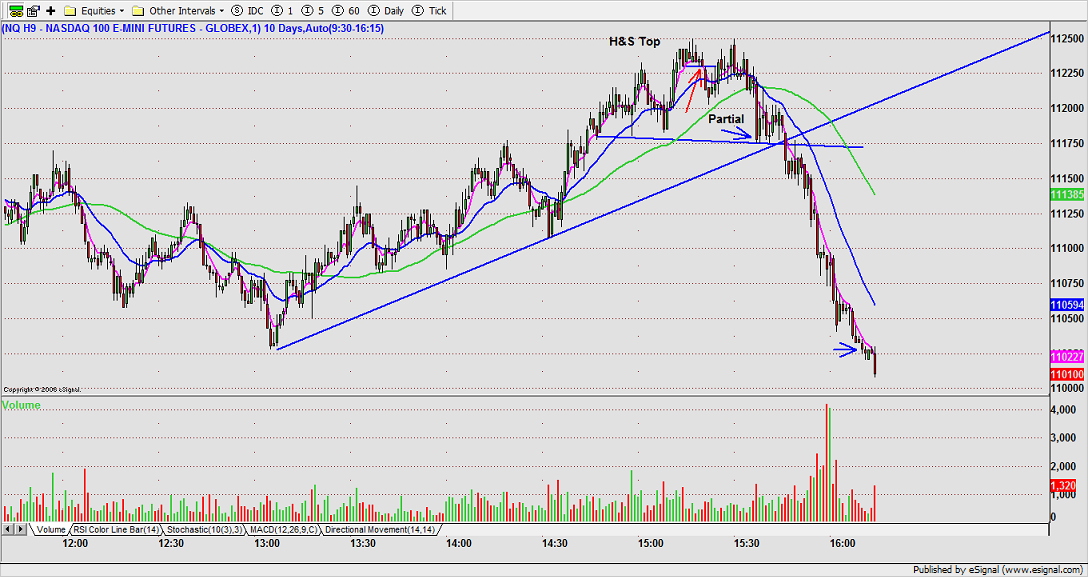Select the H&S Top chart annotation
This screenshot has width=1088, height=577.
(x=635, y=42)
